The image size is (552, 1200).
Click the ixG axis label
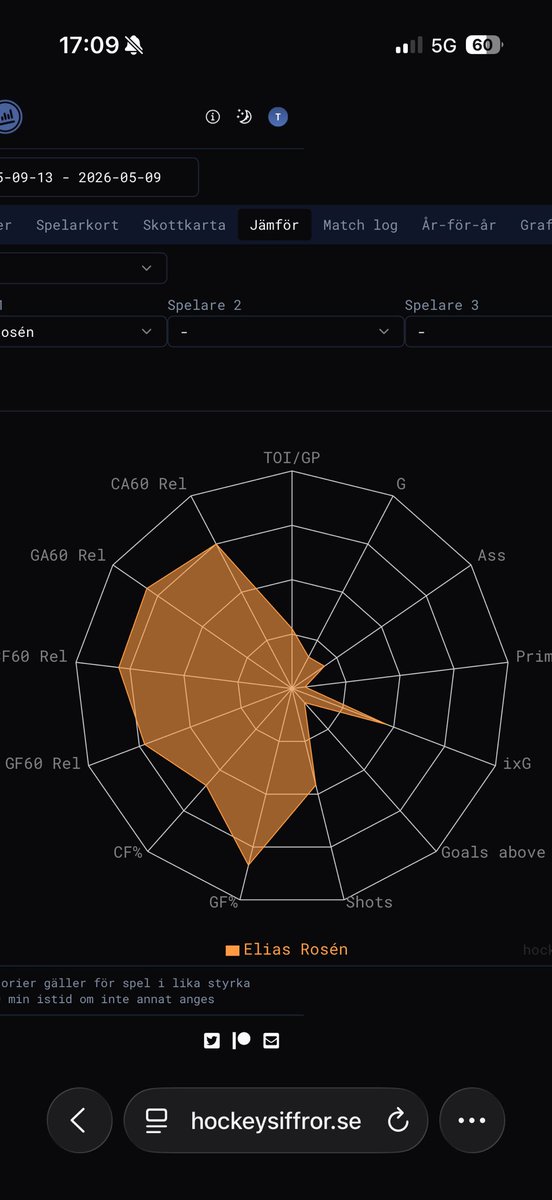coord(517,763)
